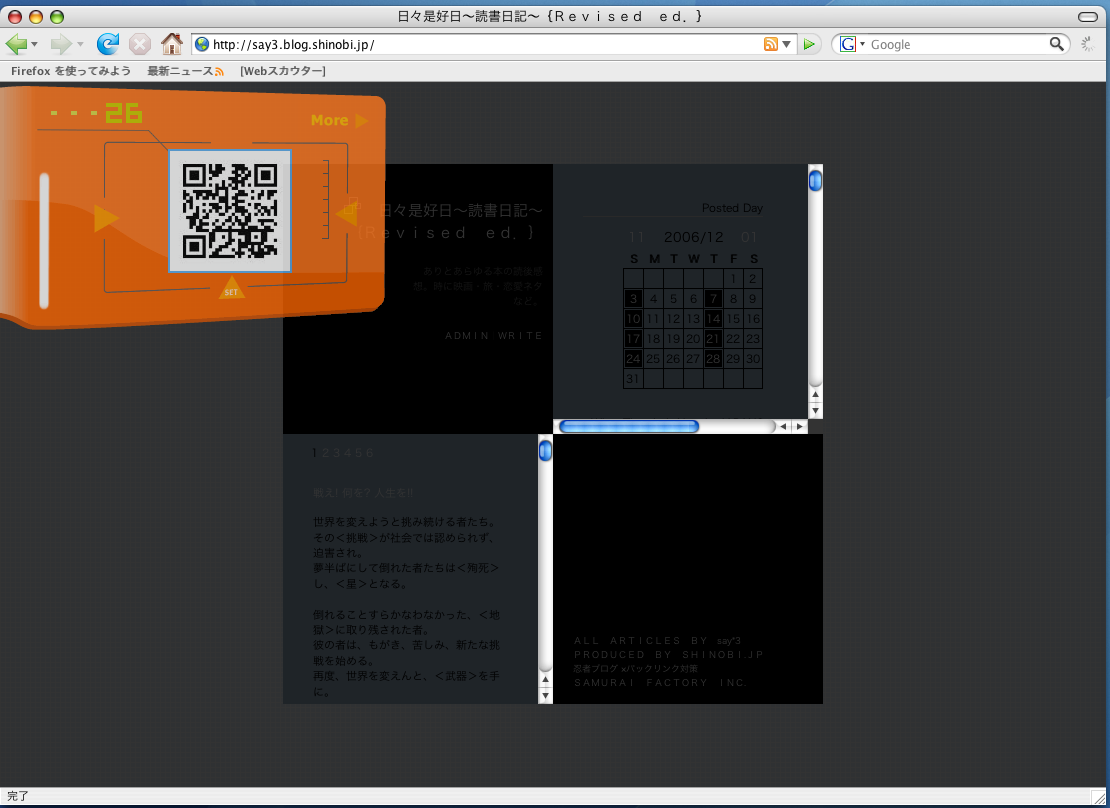Select calendar day 24
The image size is (1110, 808).
tap(634, 358)
